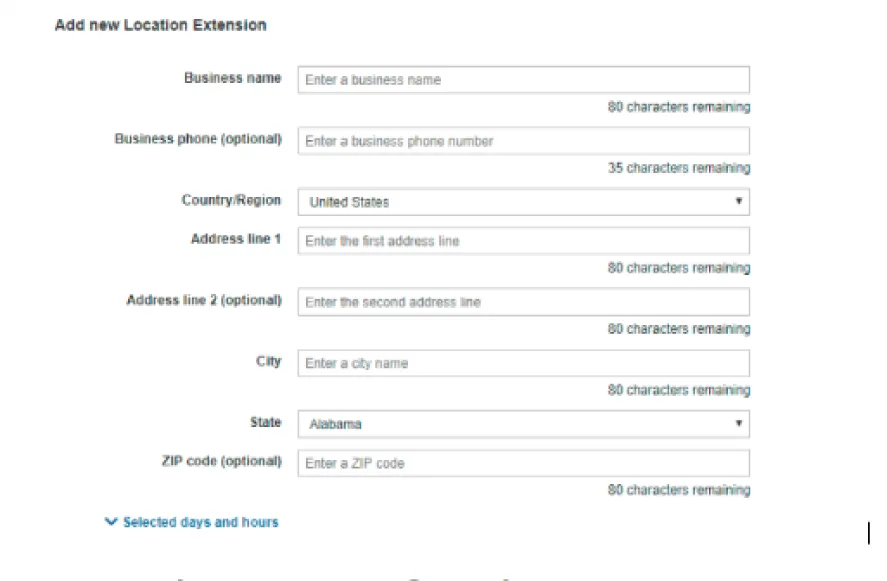
Task: Click the State selector's dropdown arrow
Action: click(740, 423)
